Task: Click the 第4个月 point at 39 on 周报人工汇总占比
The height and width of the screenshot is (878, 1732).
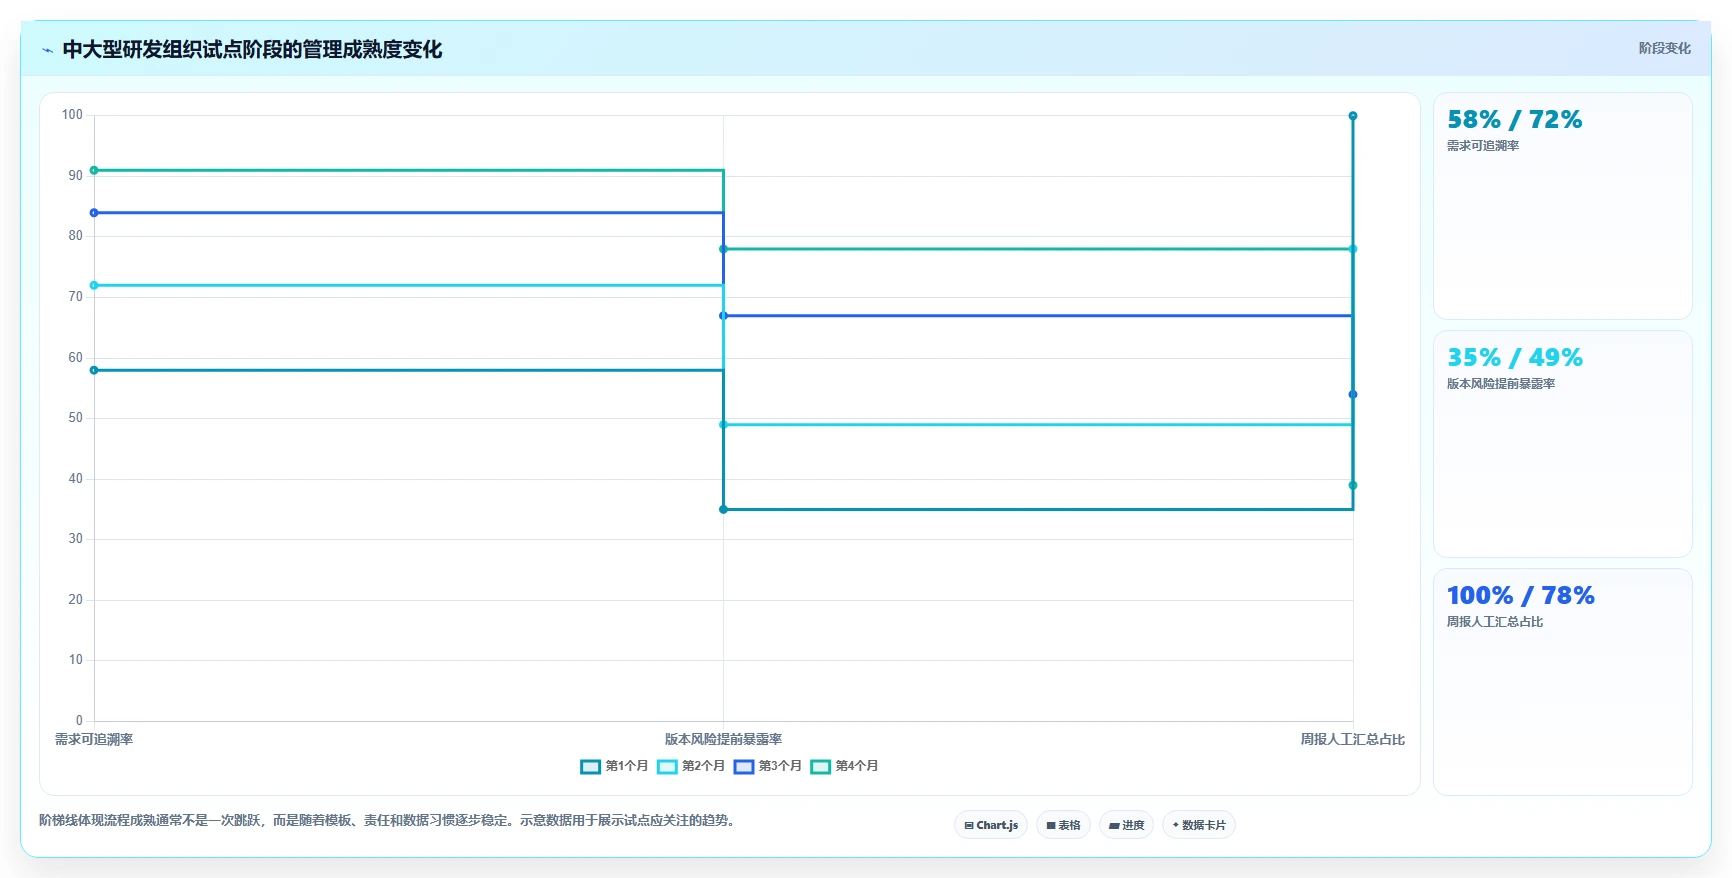Action: 1353,485
